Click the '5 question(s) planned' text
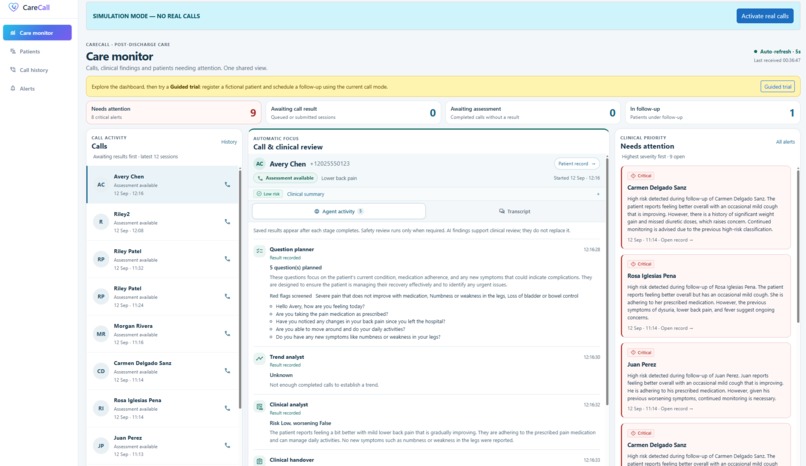The height and width of the screenshot is (466, 806). point(296,268)
